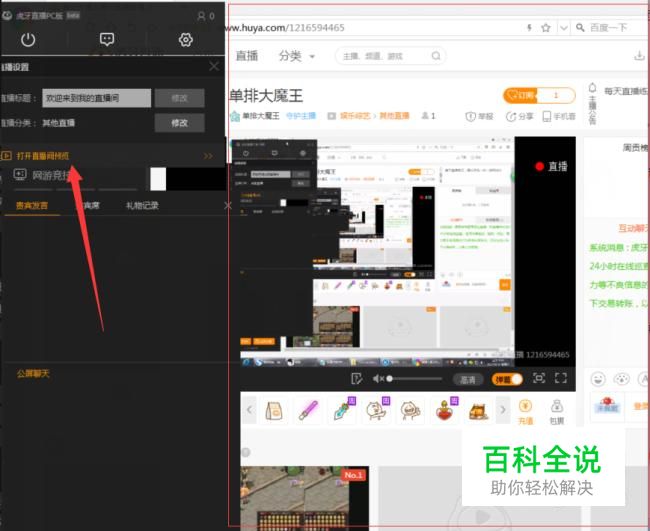
Task: Open the emoji smiley picker in chat
Action: point(598,379)
